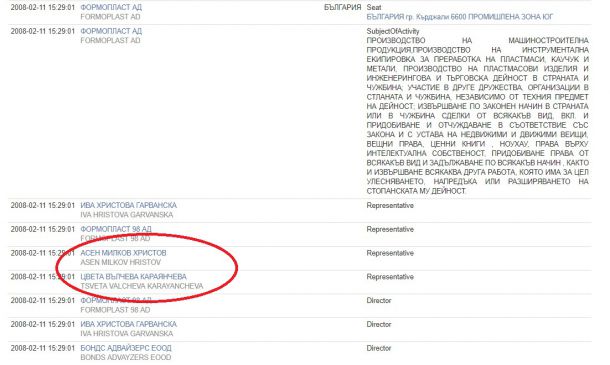Screen dimensions: 610x365
Task: Click transliteration 'ASEN MILKOV HRISTOV'
Action: 121,262
